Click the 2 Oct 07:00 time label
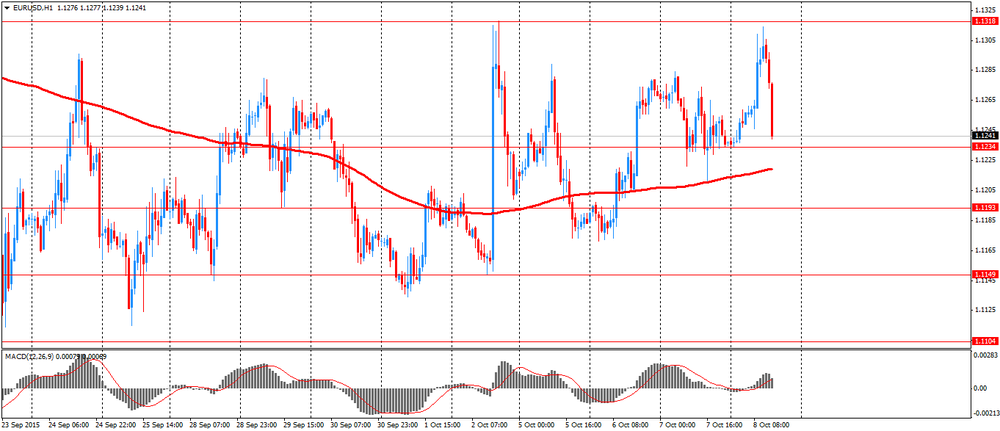Viewport: 1000px width, 431px height. [492, 423]
